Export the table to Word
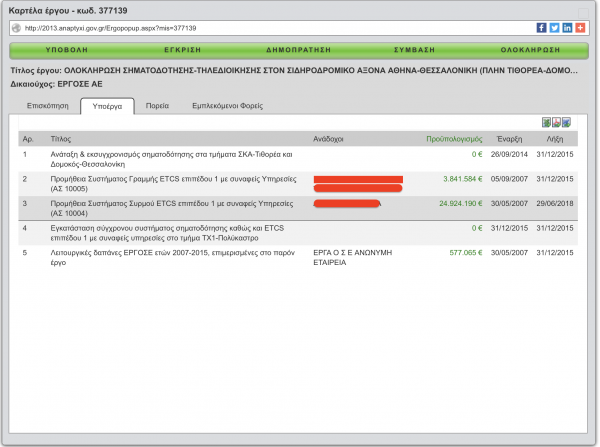 566,122
